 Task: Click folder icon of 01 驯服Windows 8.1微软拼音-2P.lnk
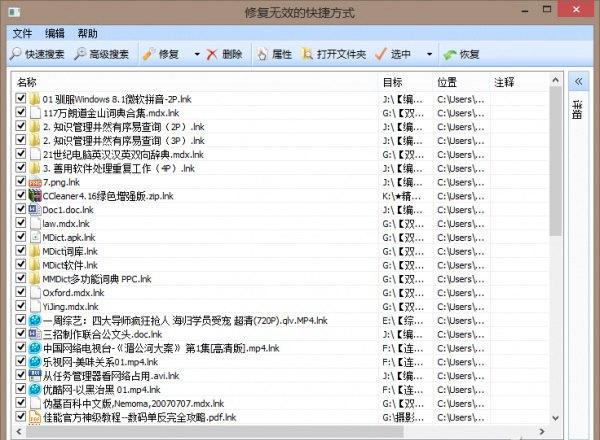(x=34, y=99)
